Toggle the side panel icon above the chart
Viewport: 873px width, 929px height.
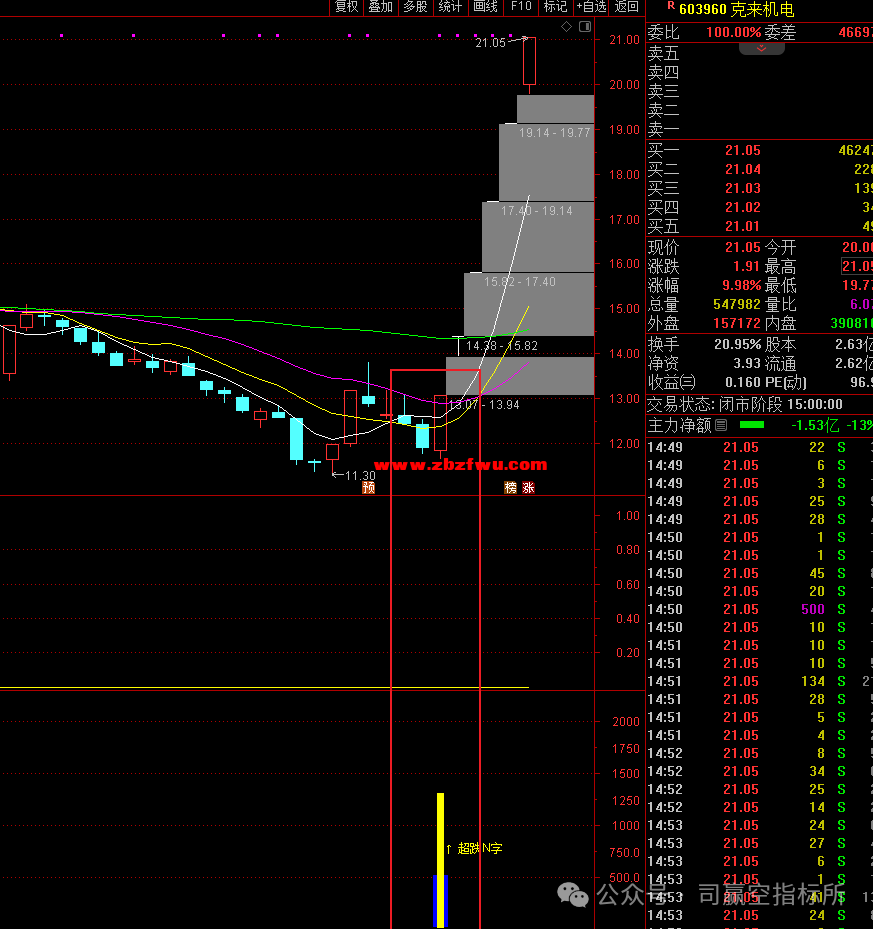(x=585, y=27)
